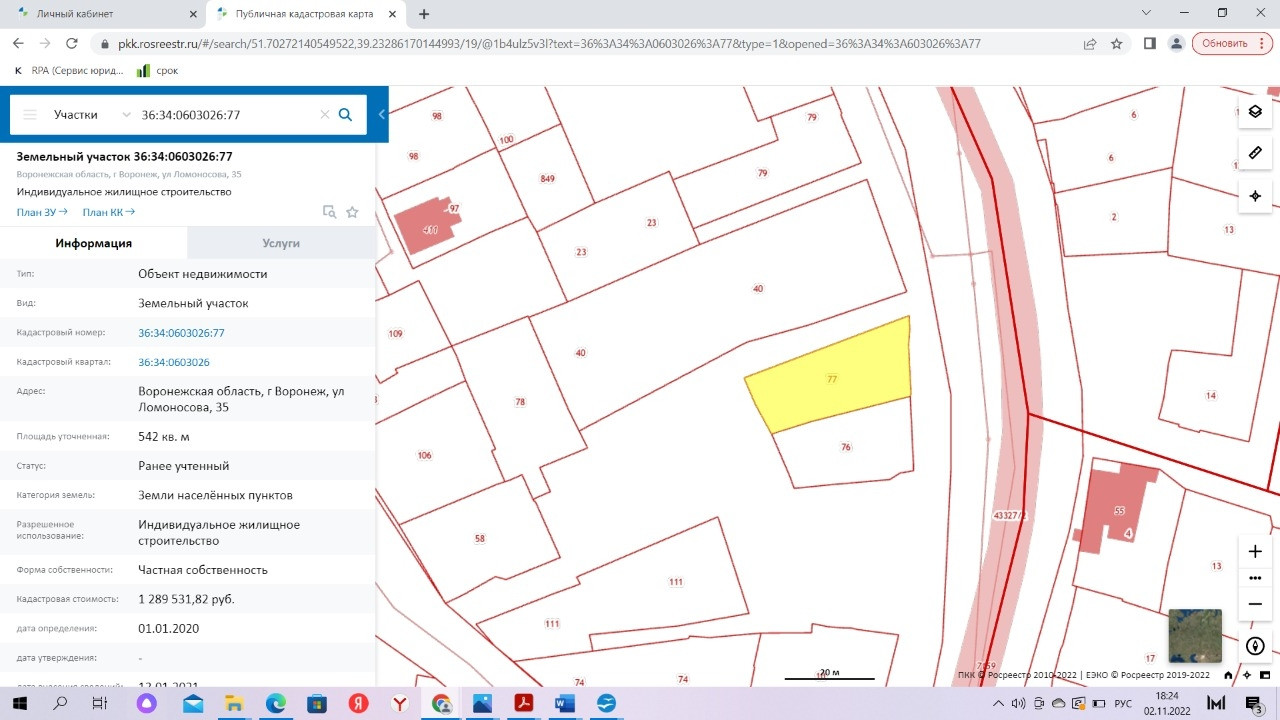This screenshot has width=1280, height=720.
Task: Select the Информация tab
Action: (x=93, y=243)
